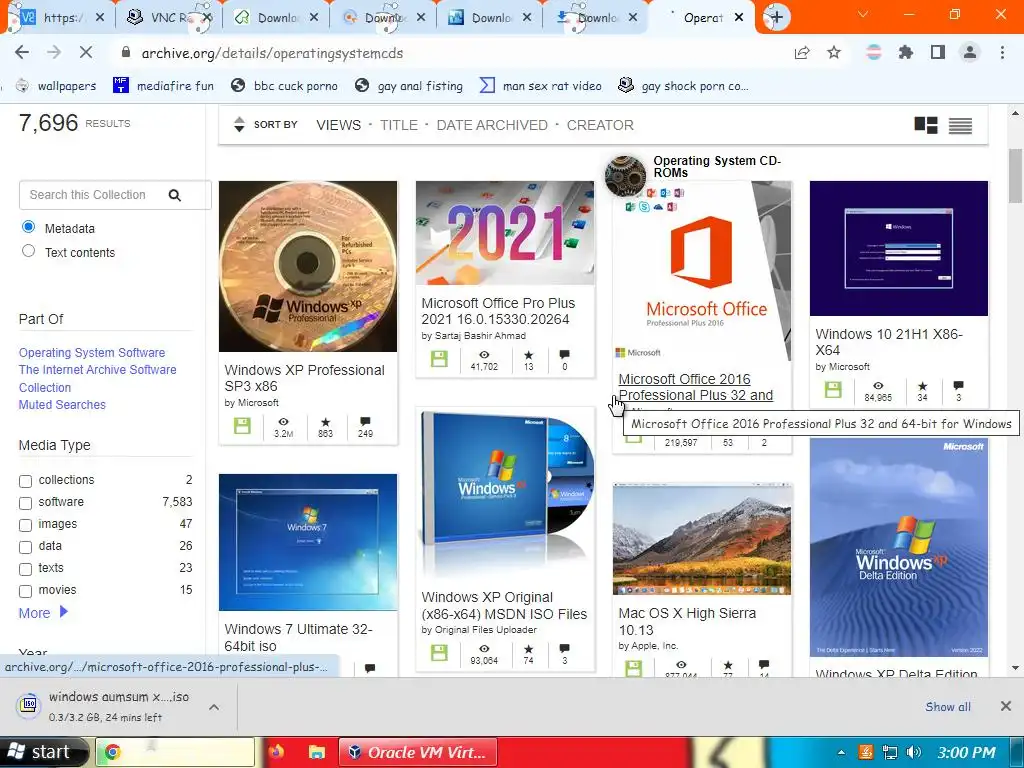The height and width of the screenshot is (768, 1024).
Task: Sort results by Views
Action: click(x=338, y=125)
